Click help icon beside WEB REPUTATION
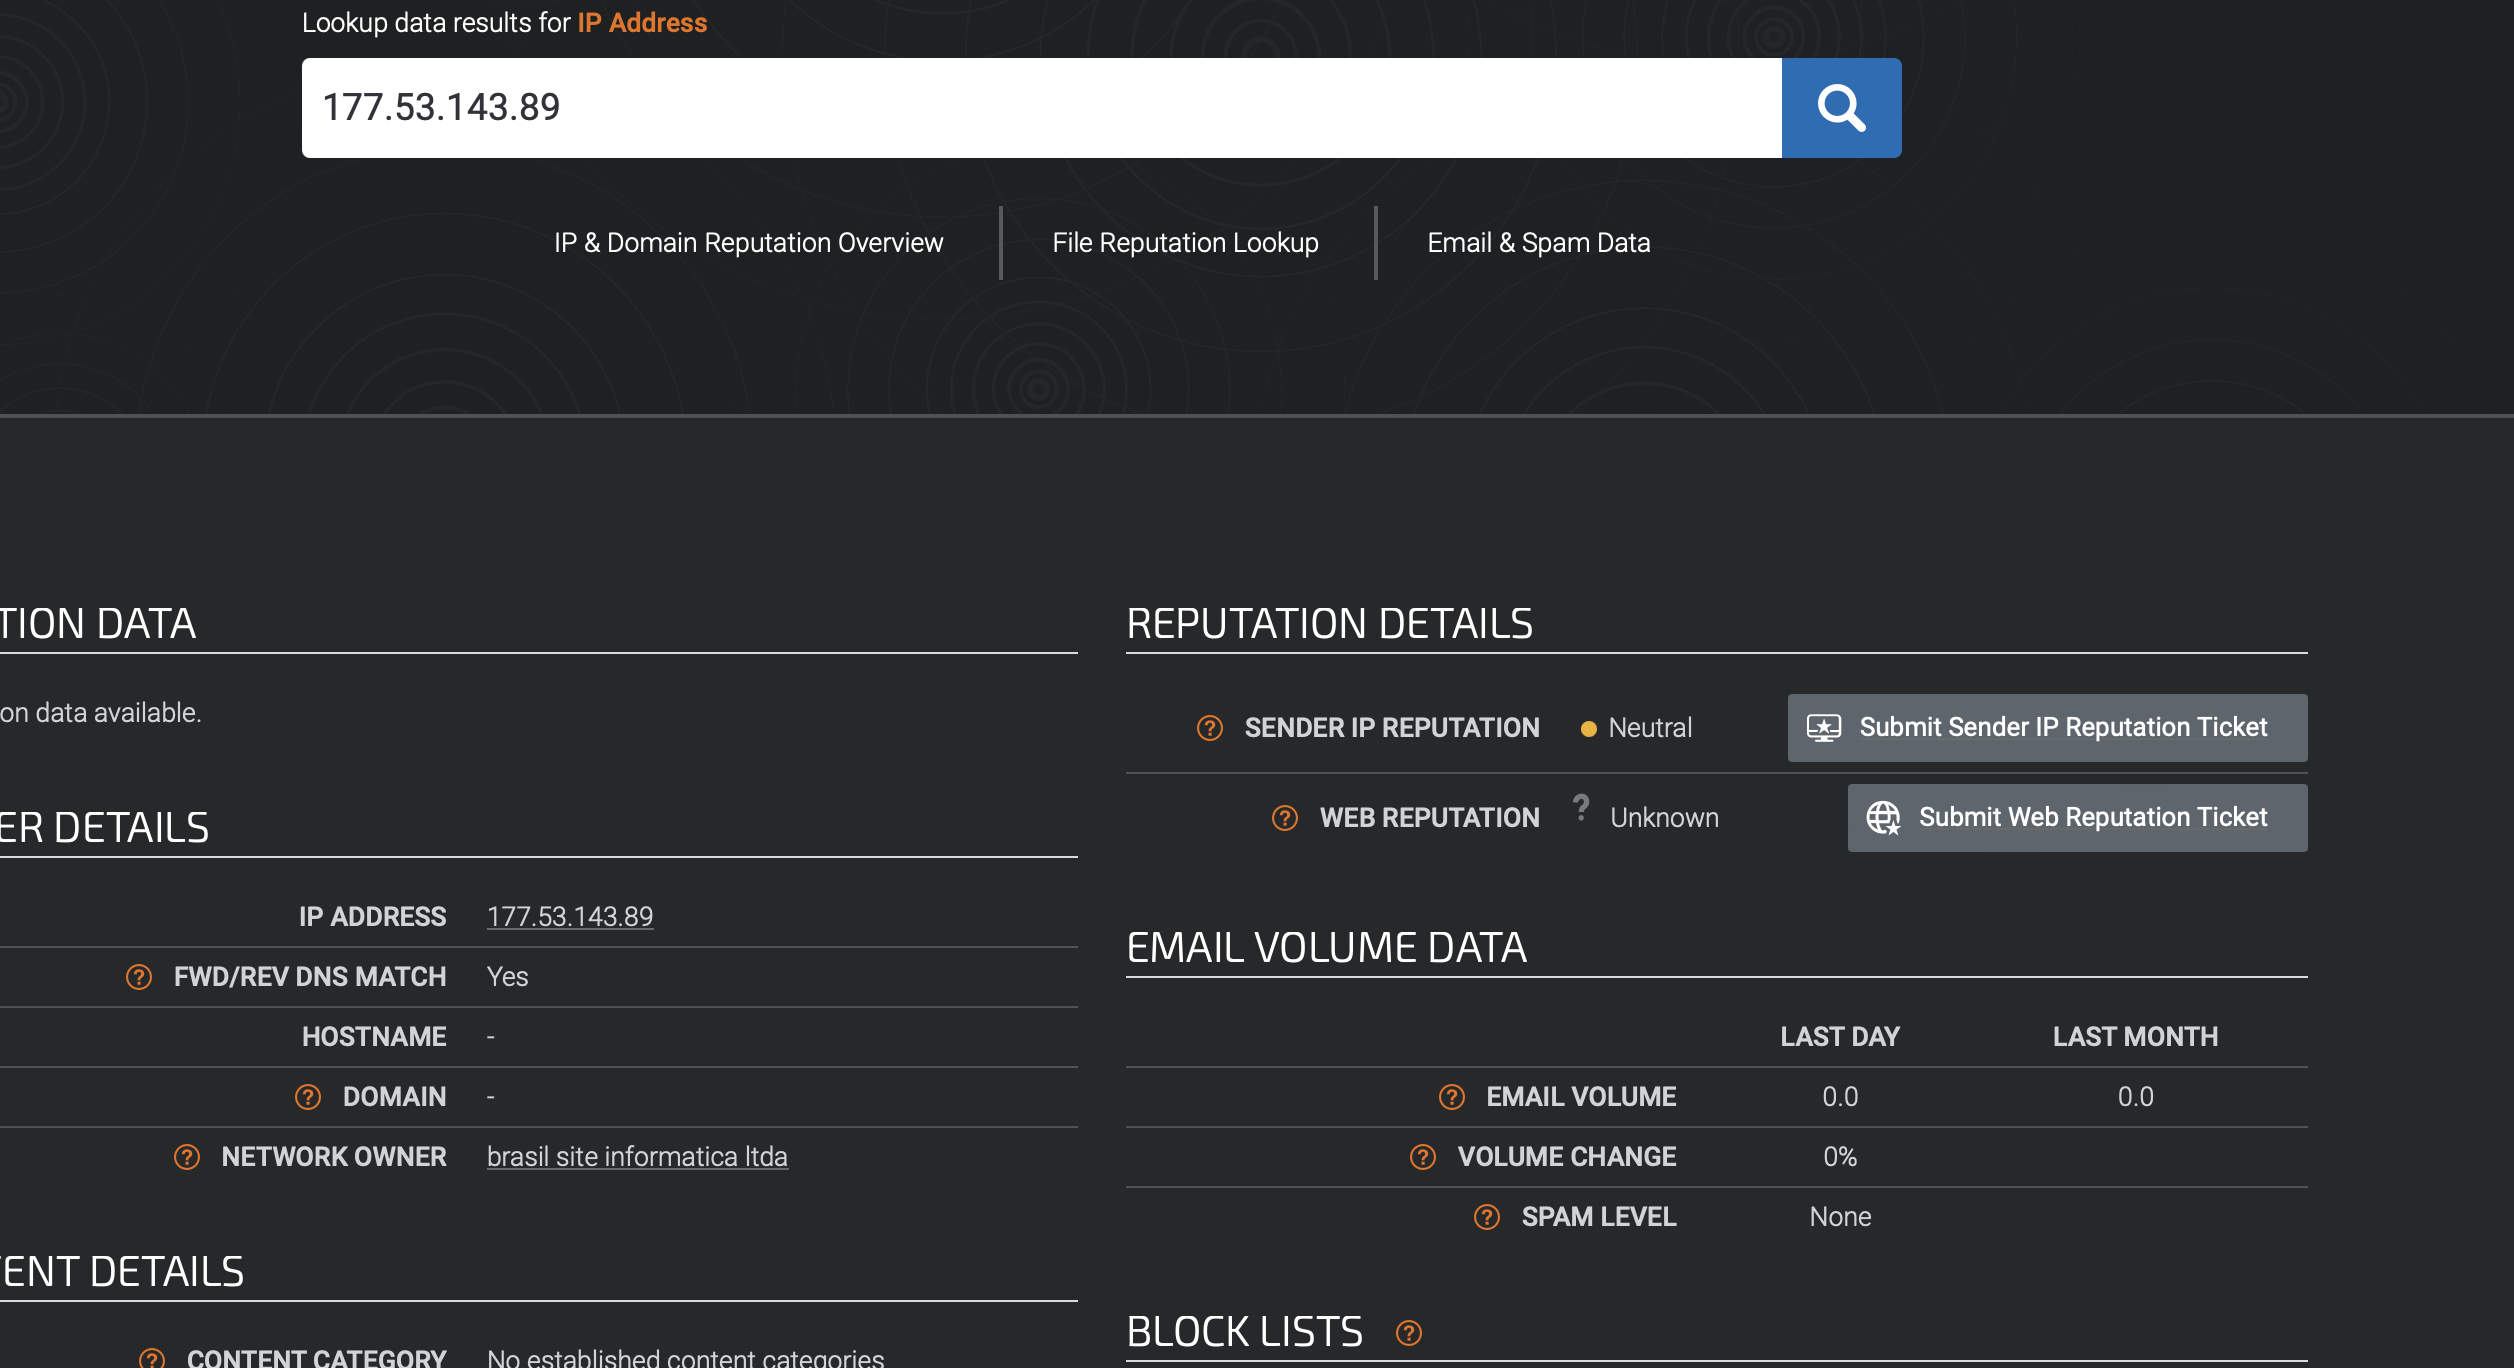The image size is (2514, 1368). pos(1285,818)
